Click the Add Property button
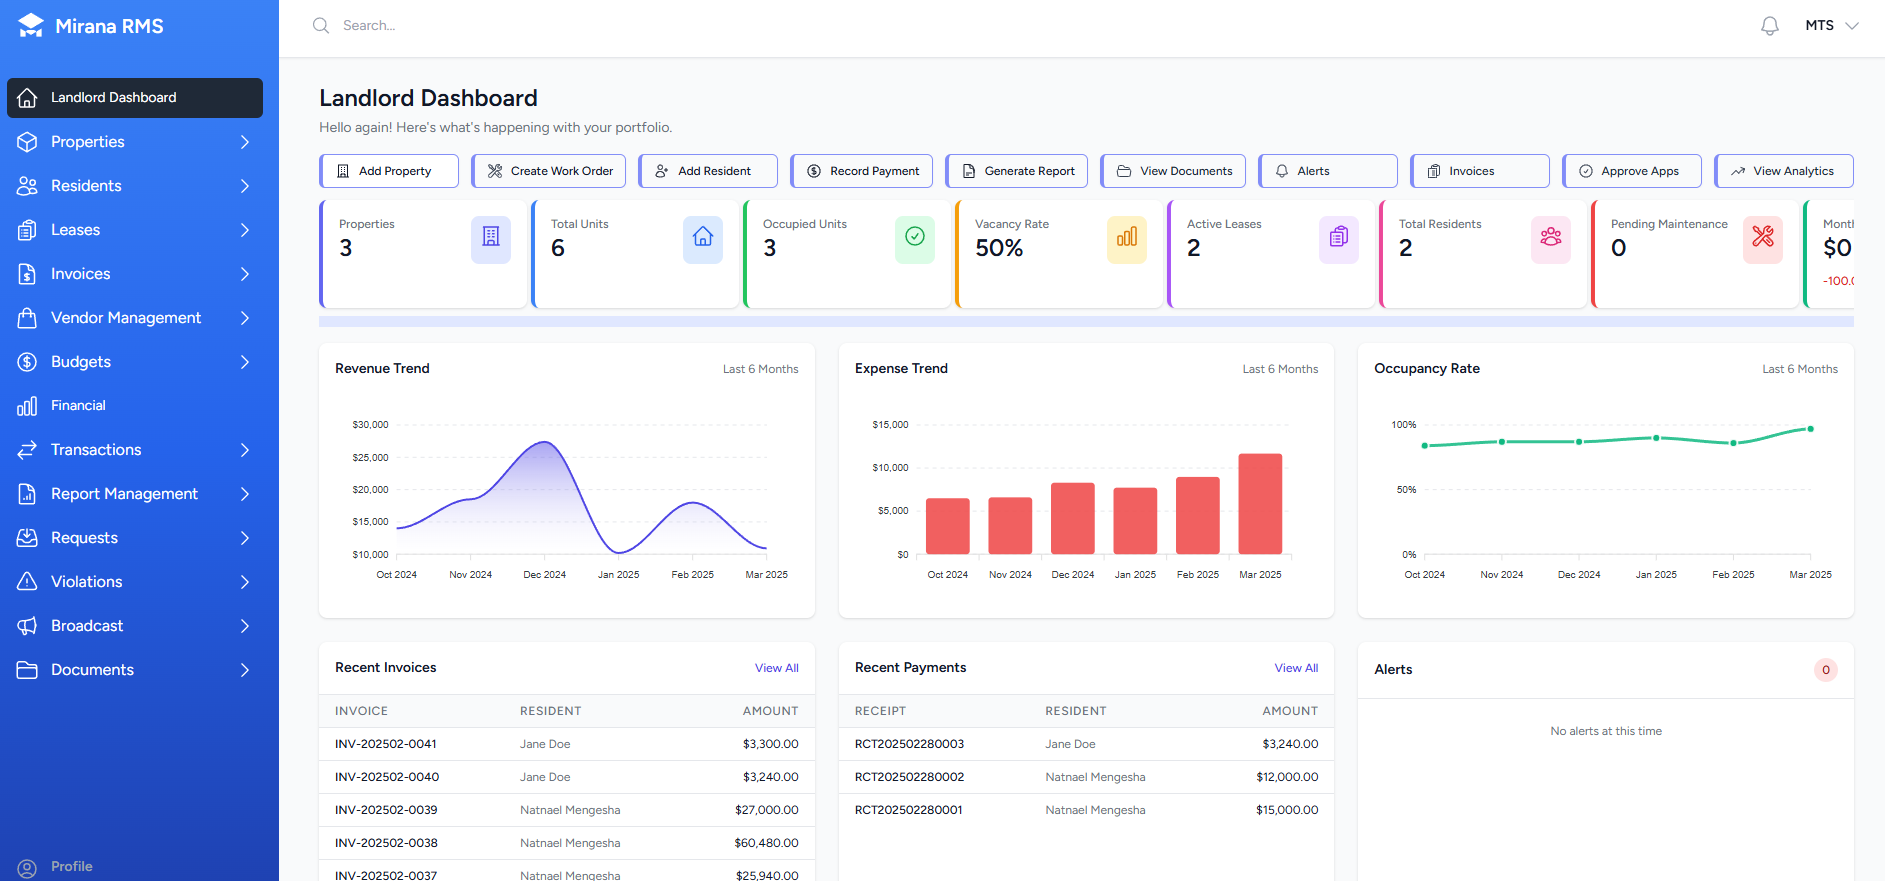 389,171
